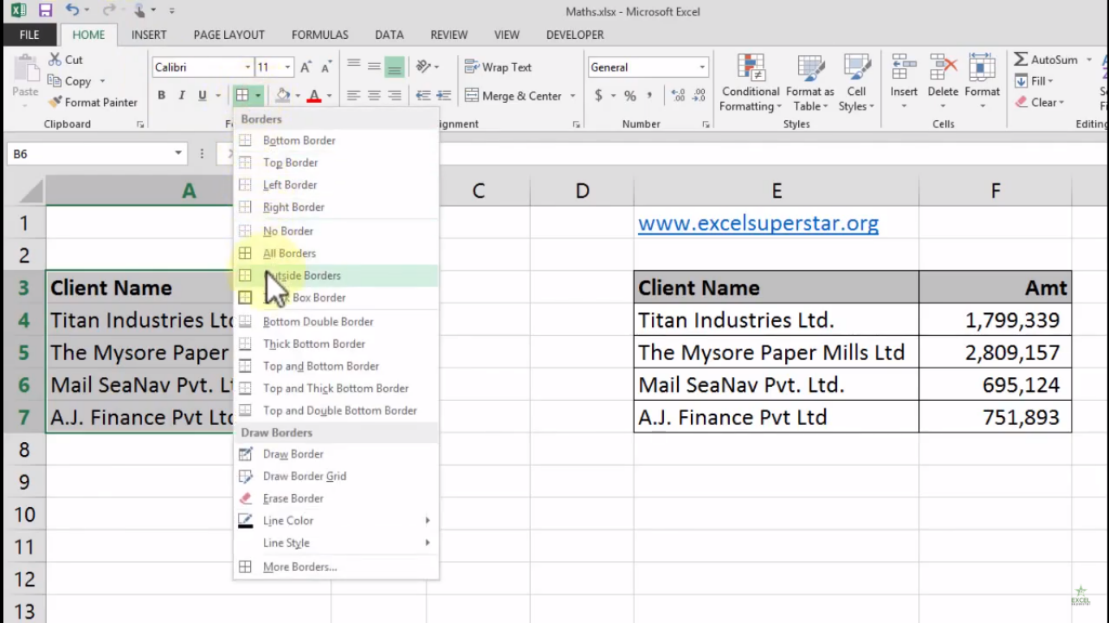Click the Redo arrow icon
Screen dimensions: 1109x623
(108, 10)
